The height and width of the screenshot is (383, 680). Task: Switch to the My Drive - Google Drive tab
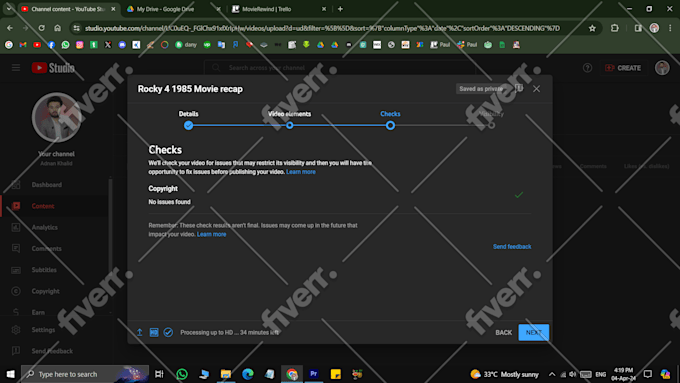[173, 9]
